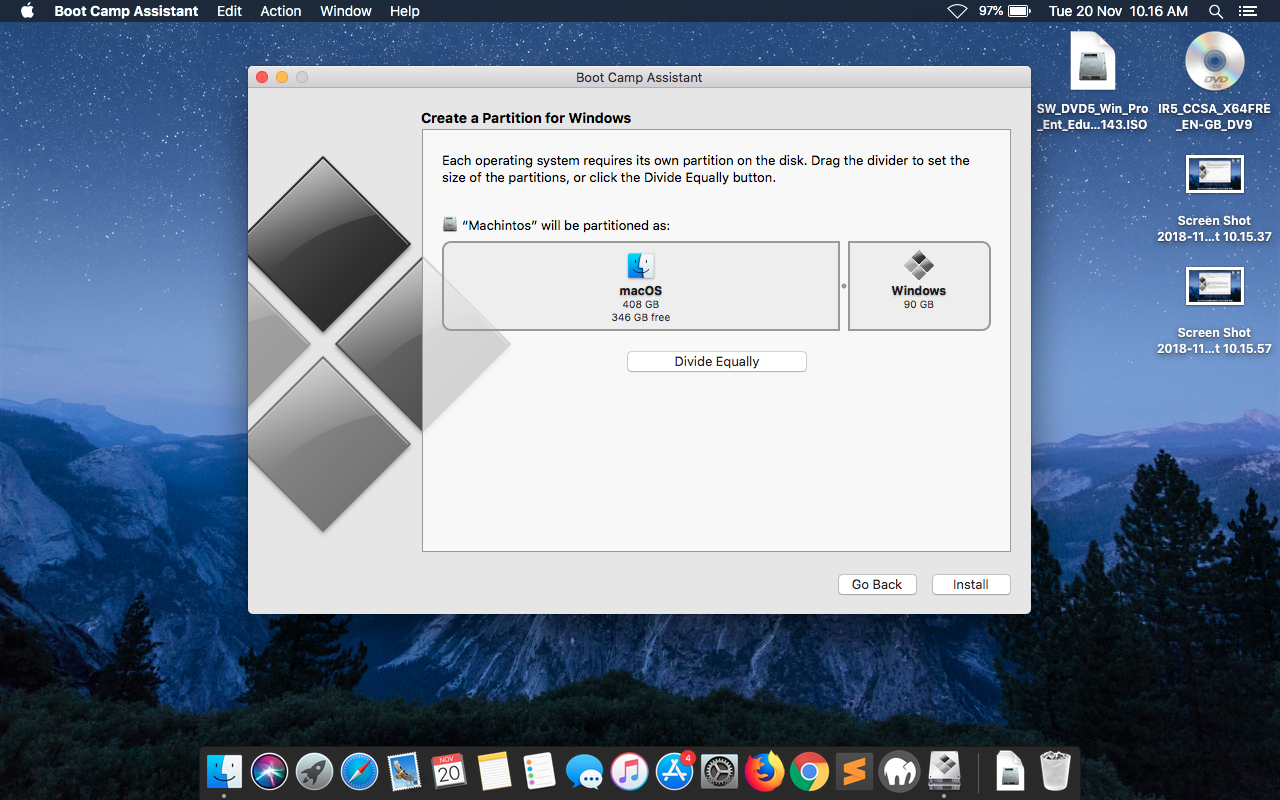Open Reminders list icon in Dock
1280x800 pixels.
539,771
